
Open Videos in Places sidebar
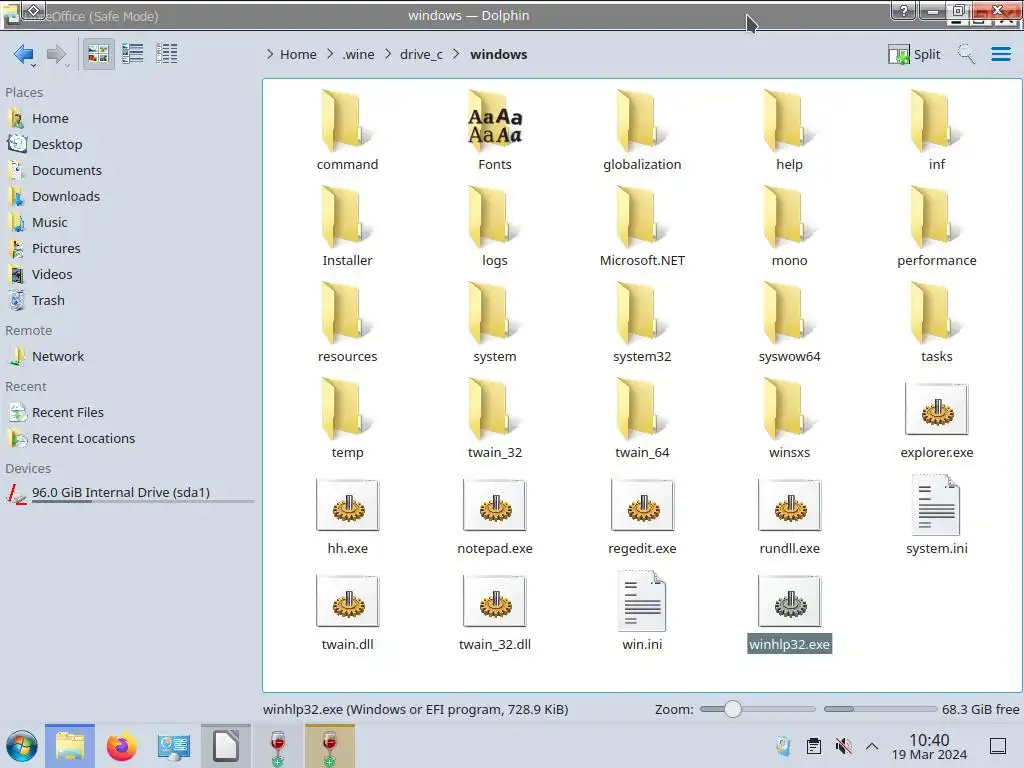click(52, 275)
